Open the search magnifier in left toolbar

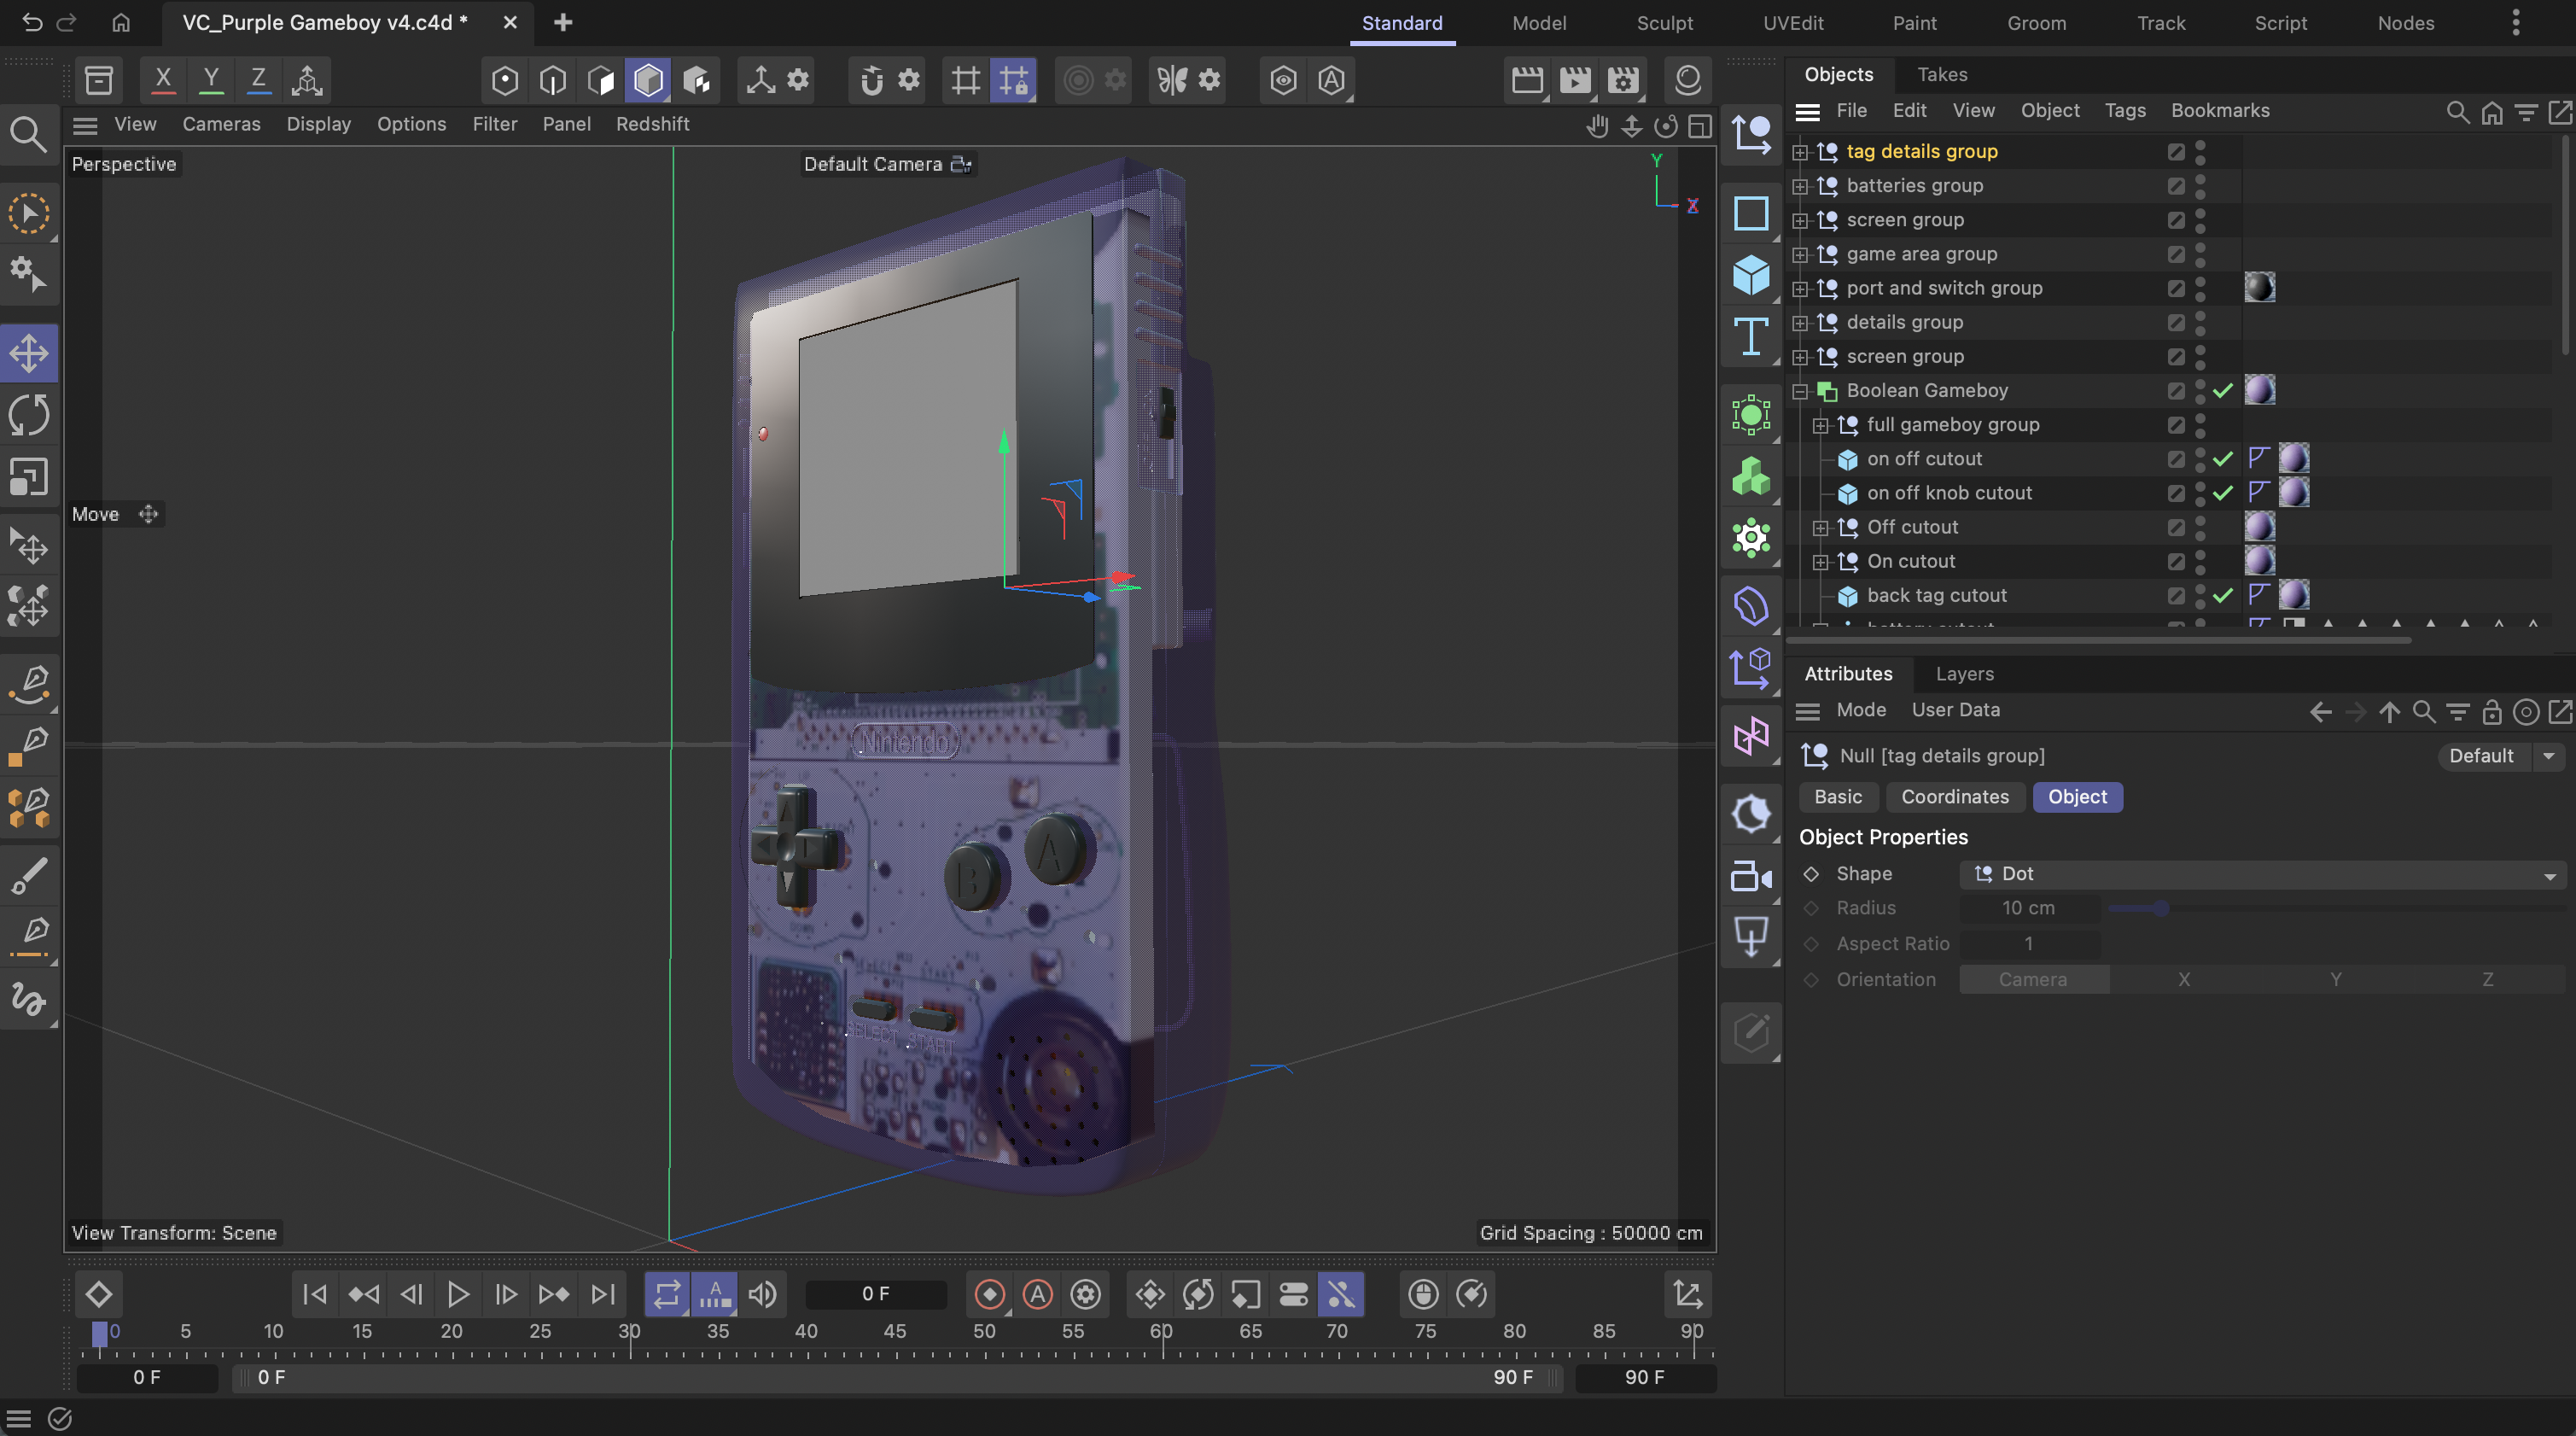(27, 134)
